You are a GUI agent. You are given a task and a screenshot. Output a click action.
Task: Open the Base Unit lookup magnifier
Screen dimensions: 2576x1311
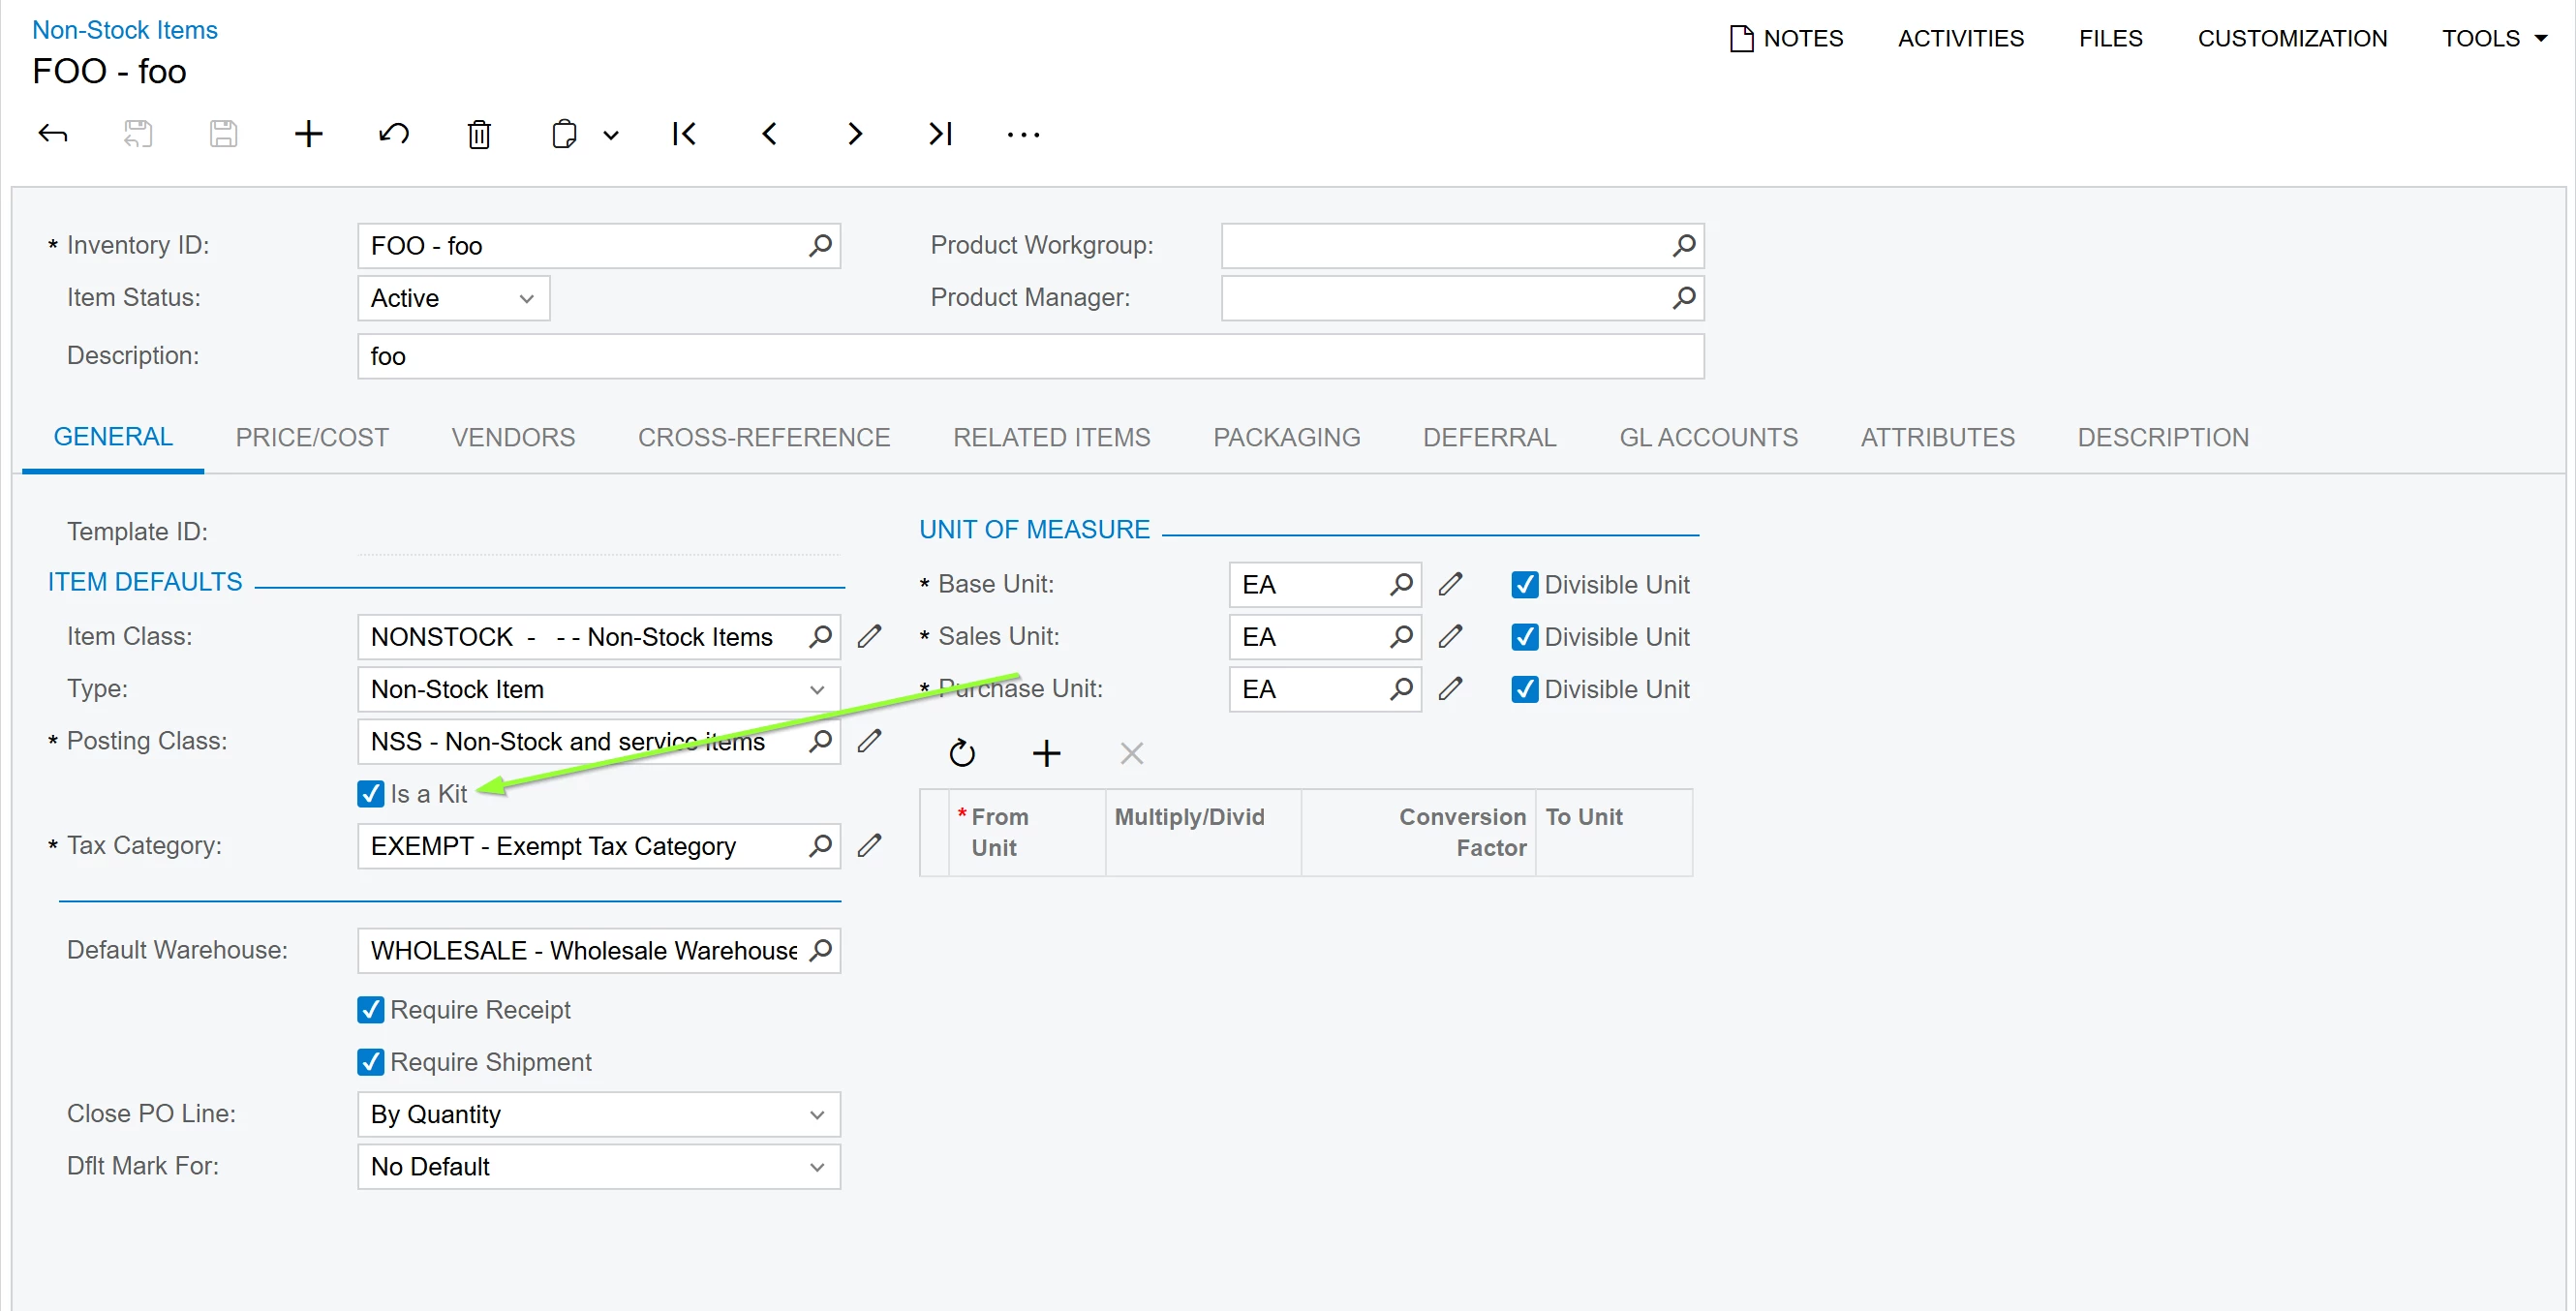1400,585
